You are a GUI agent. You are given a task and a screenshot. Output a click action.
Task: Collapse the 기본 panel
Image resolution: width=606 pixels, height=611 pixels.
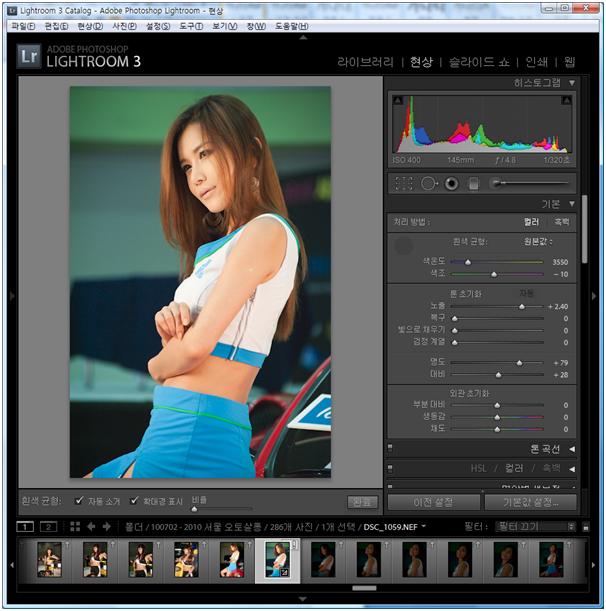(x=572, y=204)
